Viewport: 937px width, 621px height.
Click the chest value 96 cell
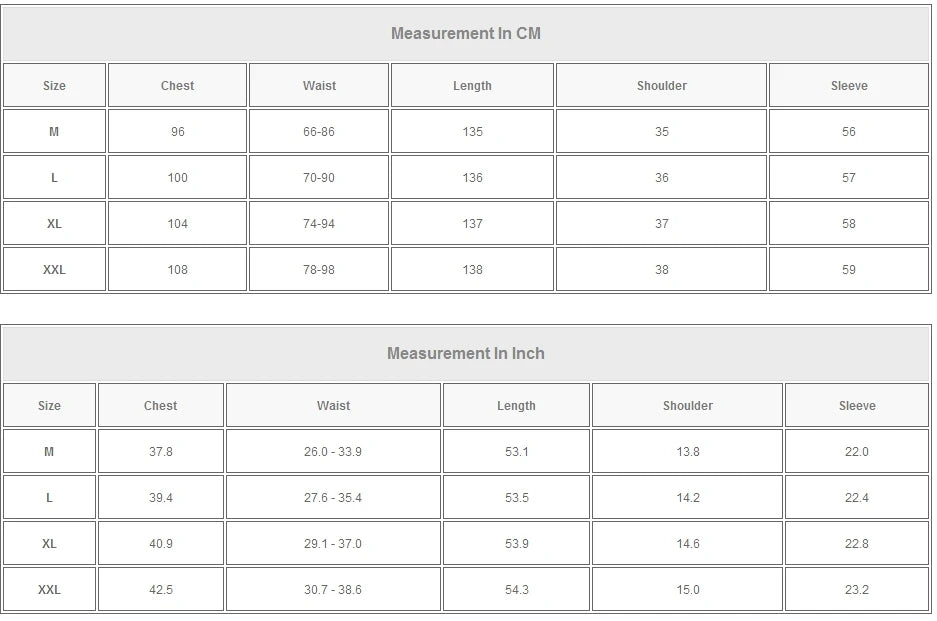tap(177, 132)
